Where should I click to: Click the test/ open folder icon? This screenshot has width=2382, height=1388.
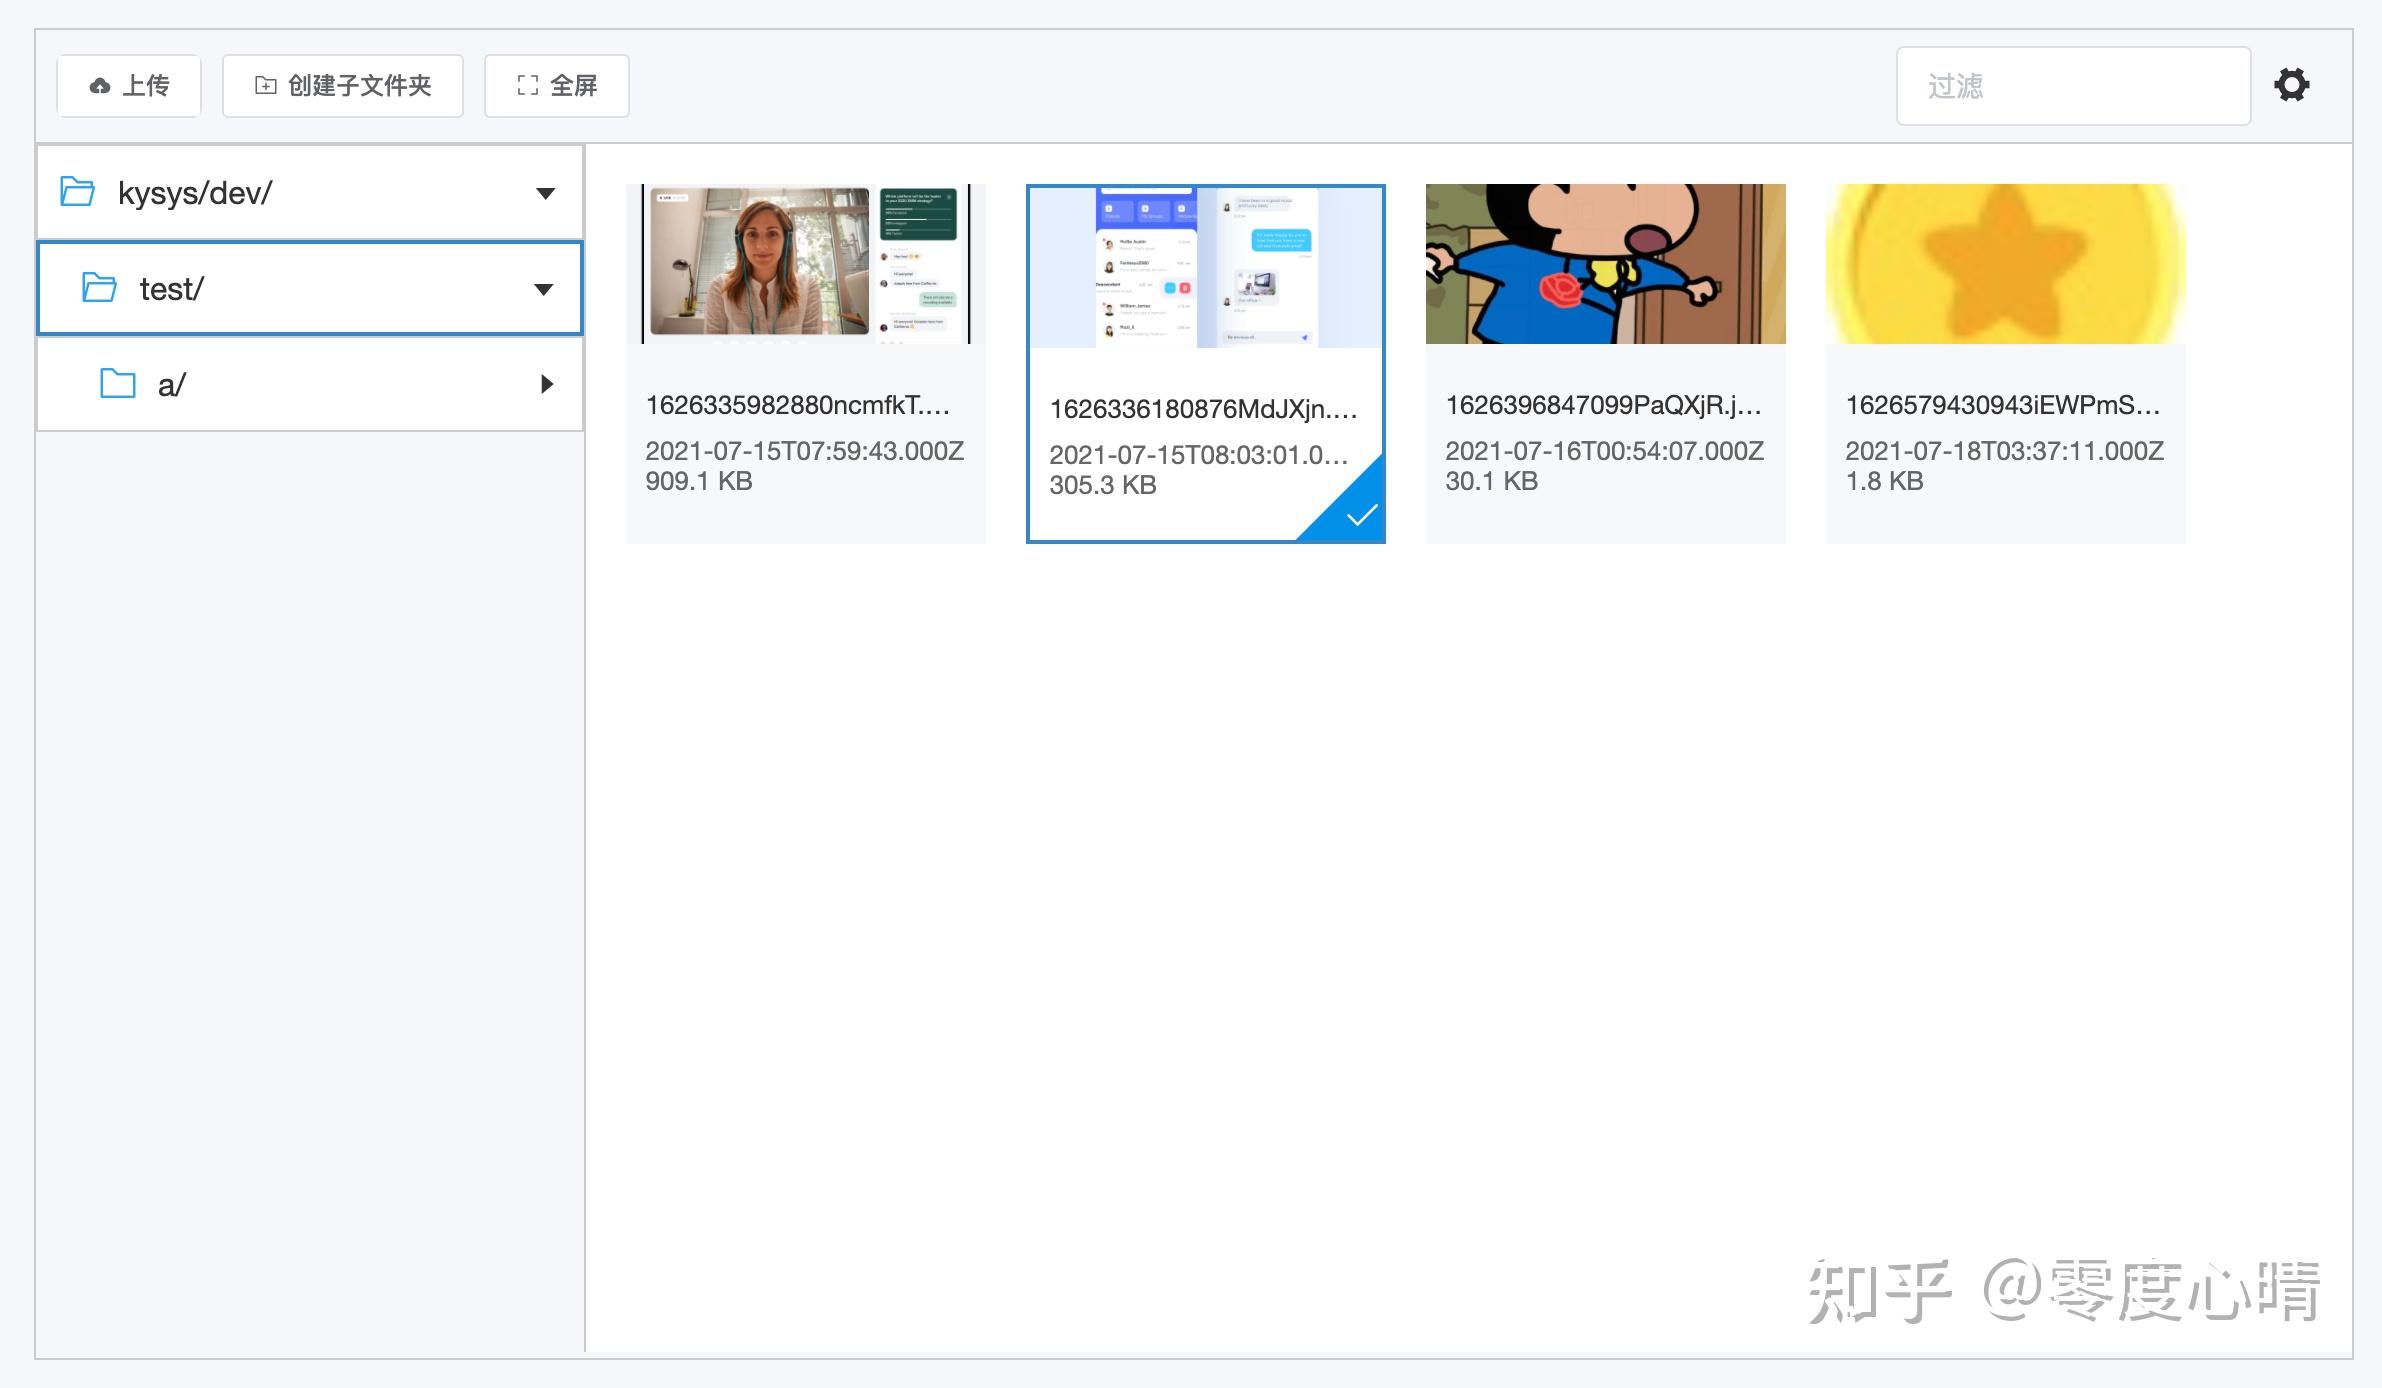99,287
